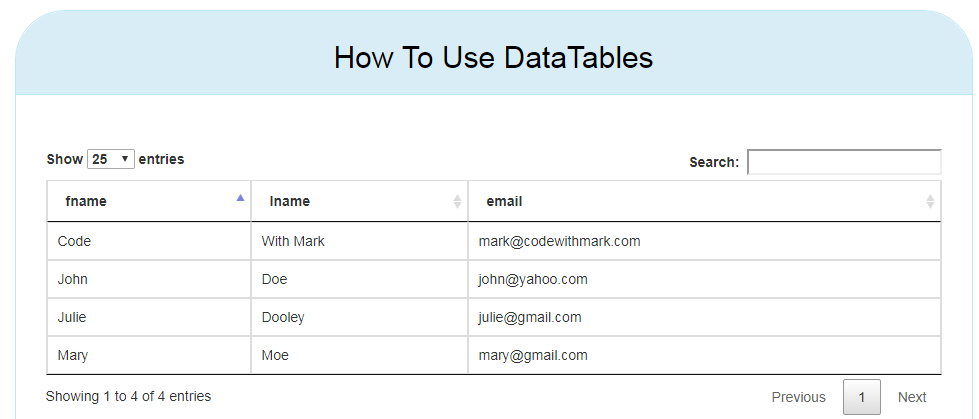Go to the Previous page
The height and width of the screenshot is (419, 979).
(798, 397)
